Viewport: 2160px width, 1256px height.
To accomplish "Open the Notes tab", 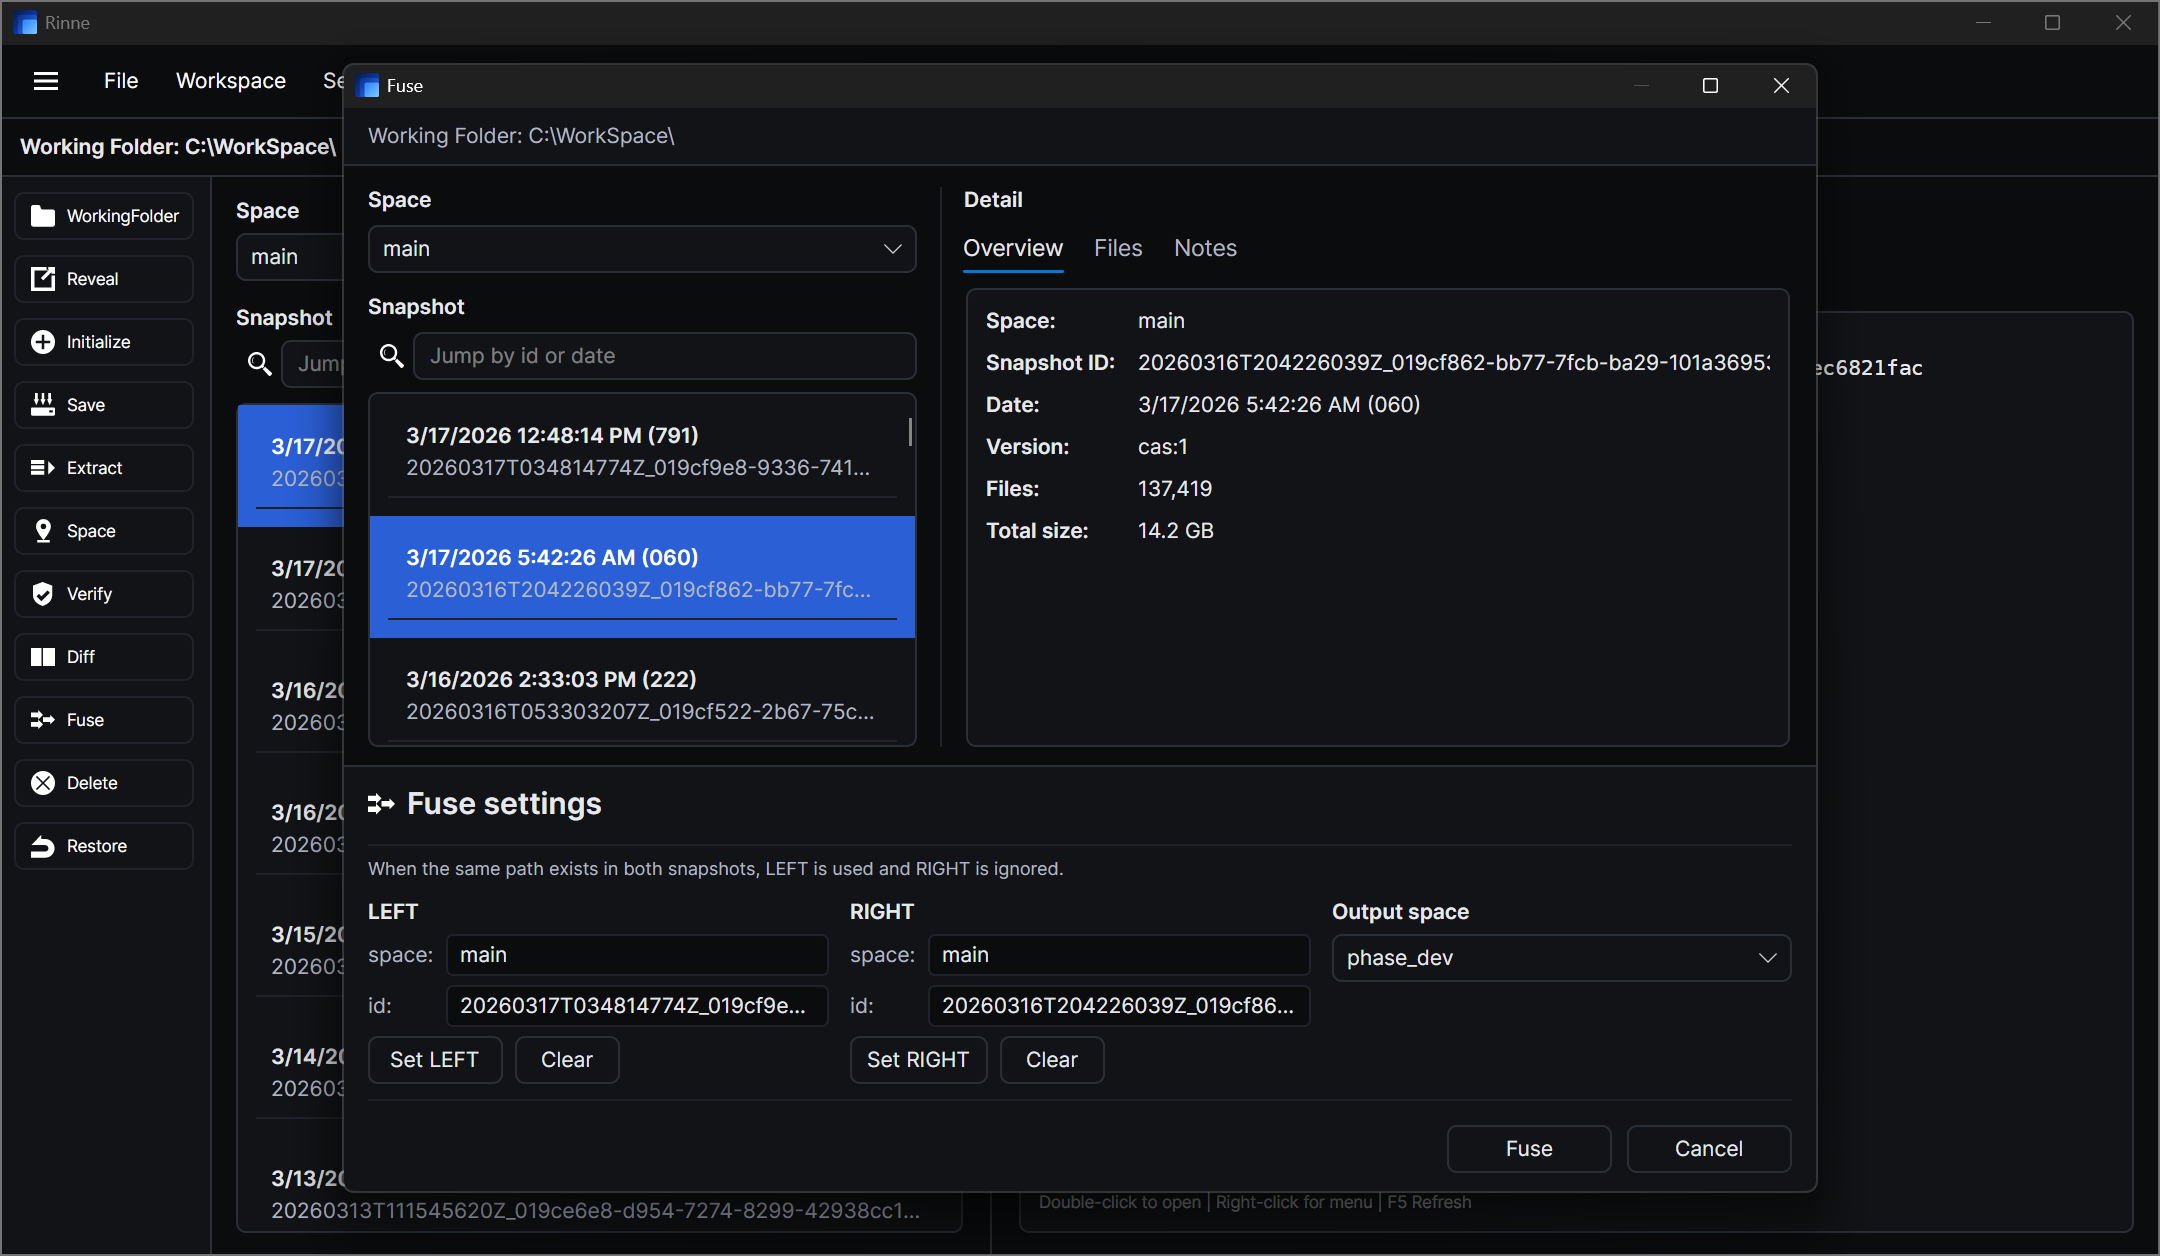I will coord(1205,248).
